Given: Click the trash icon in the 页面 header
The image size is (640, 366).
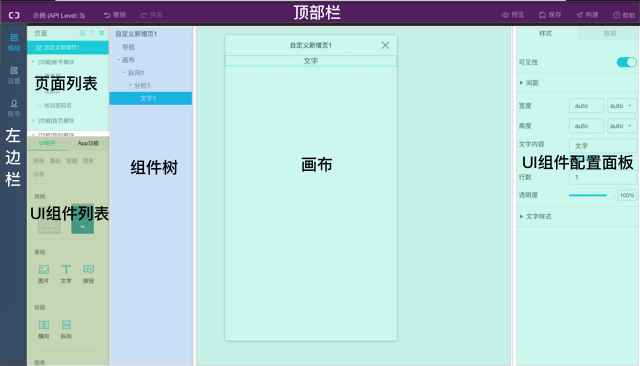Looking at the screenshot, I should click(x=92, y=33).
